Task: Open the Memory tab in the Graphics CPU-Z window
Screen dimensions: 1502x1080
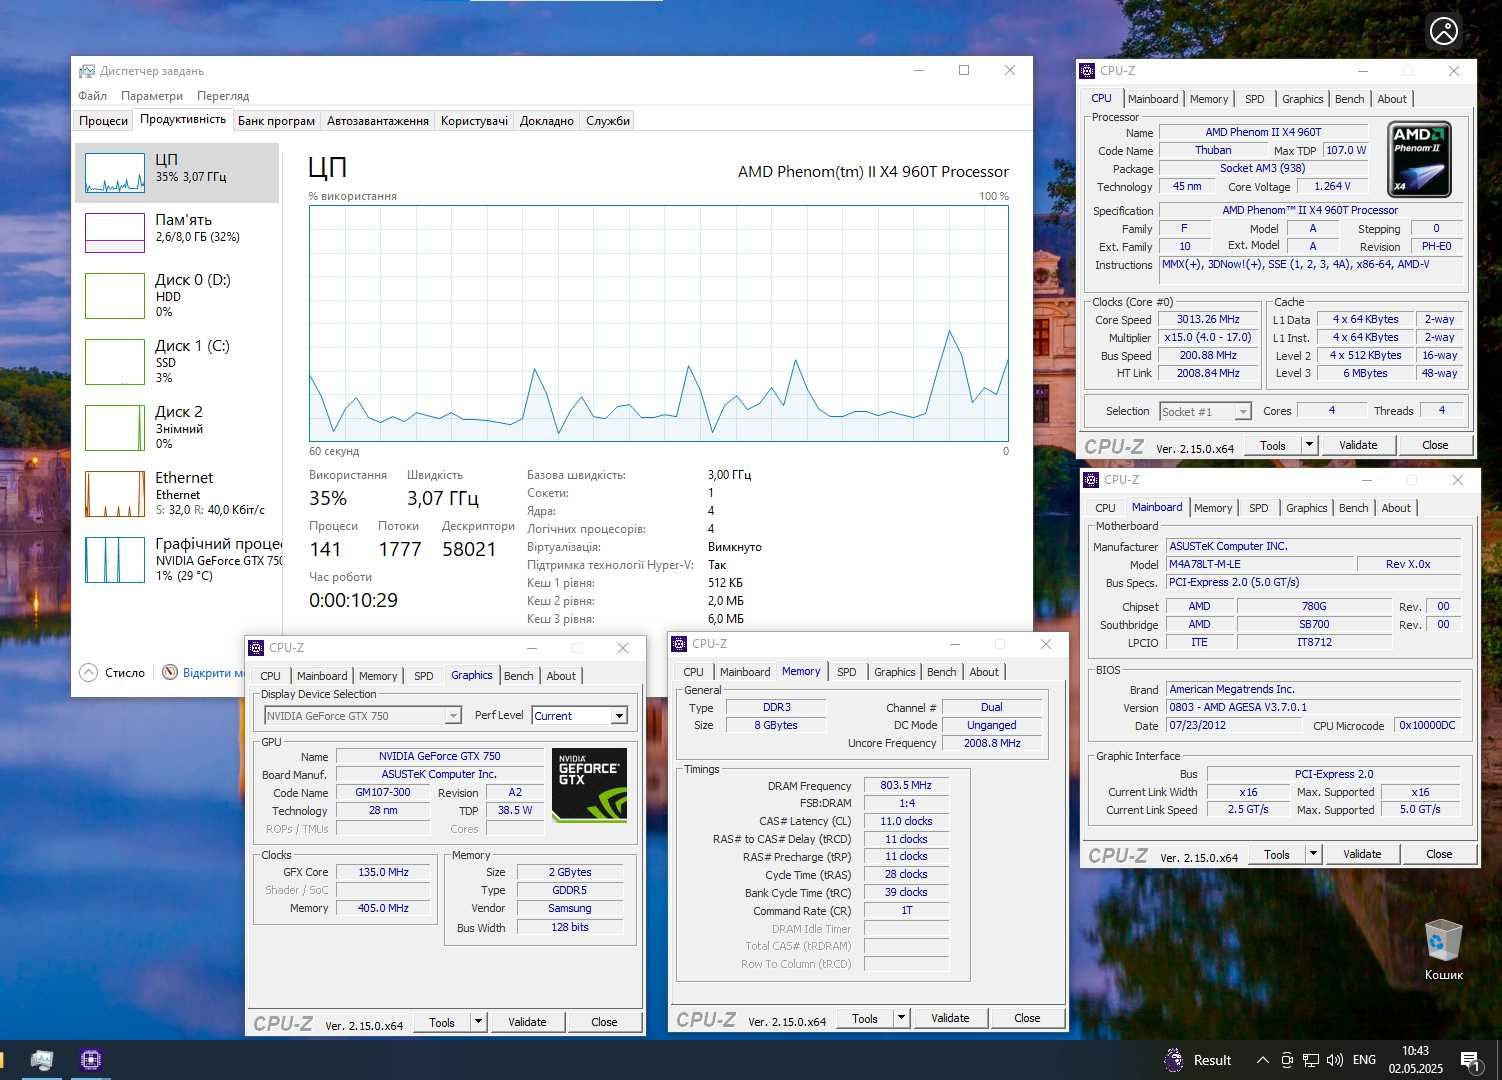Action: [378, 676]
